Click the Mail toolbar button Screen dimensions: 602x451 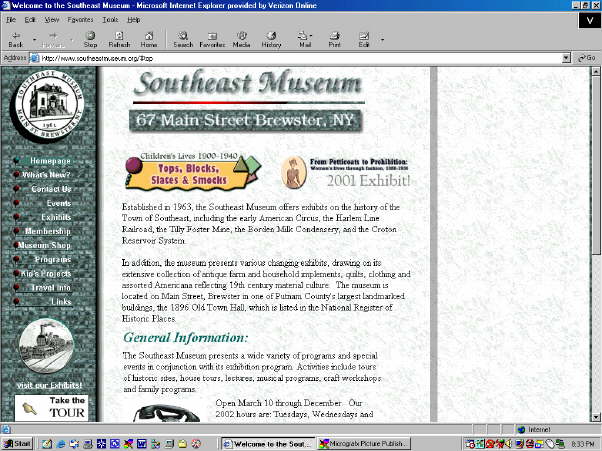[x=304, y=40]
